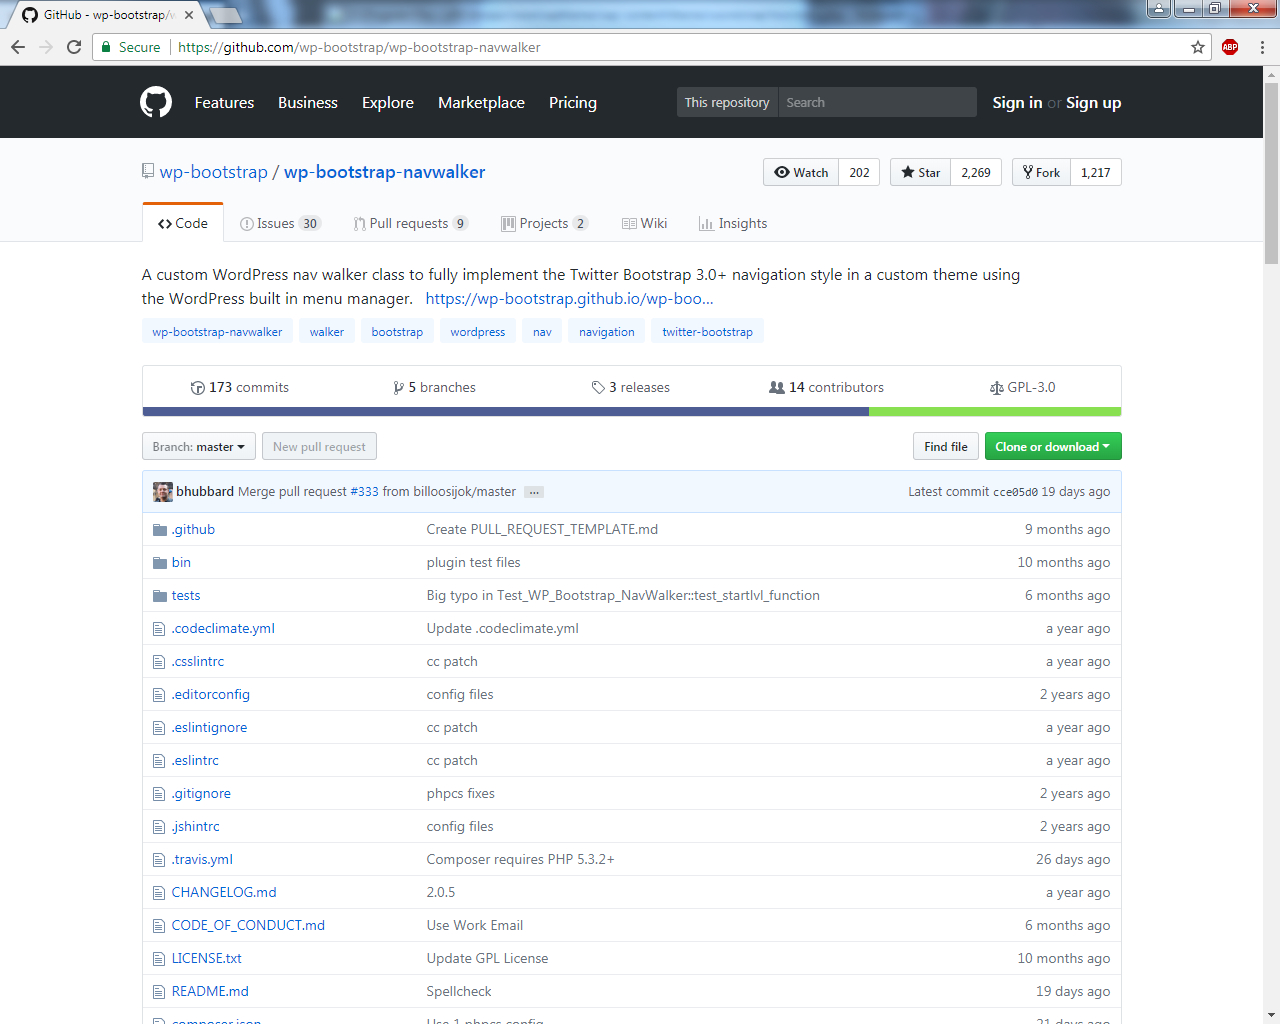Click the file icon beside .codeclimate.yml

[x=158, y=629]
